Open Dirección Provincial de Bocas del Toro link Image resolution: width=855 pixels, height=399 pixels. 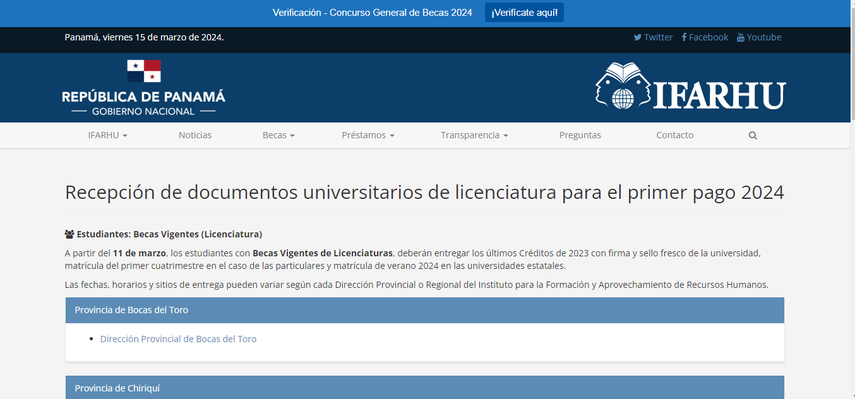tap(178, 339)
